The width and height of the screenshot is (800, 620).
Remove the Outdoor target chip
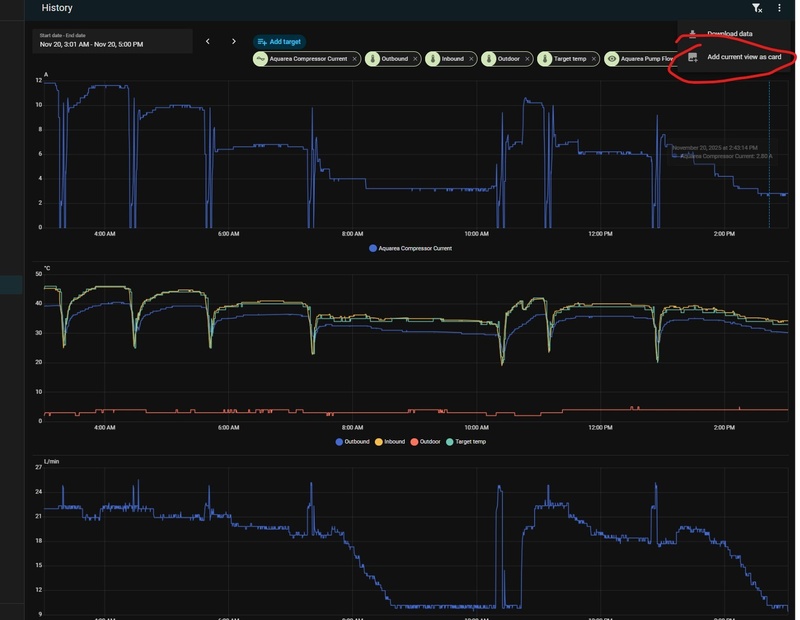(527, 59)
